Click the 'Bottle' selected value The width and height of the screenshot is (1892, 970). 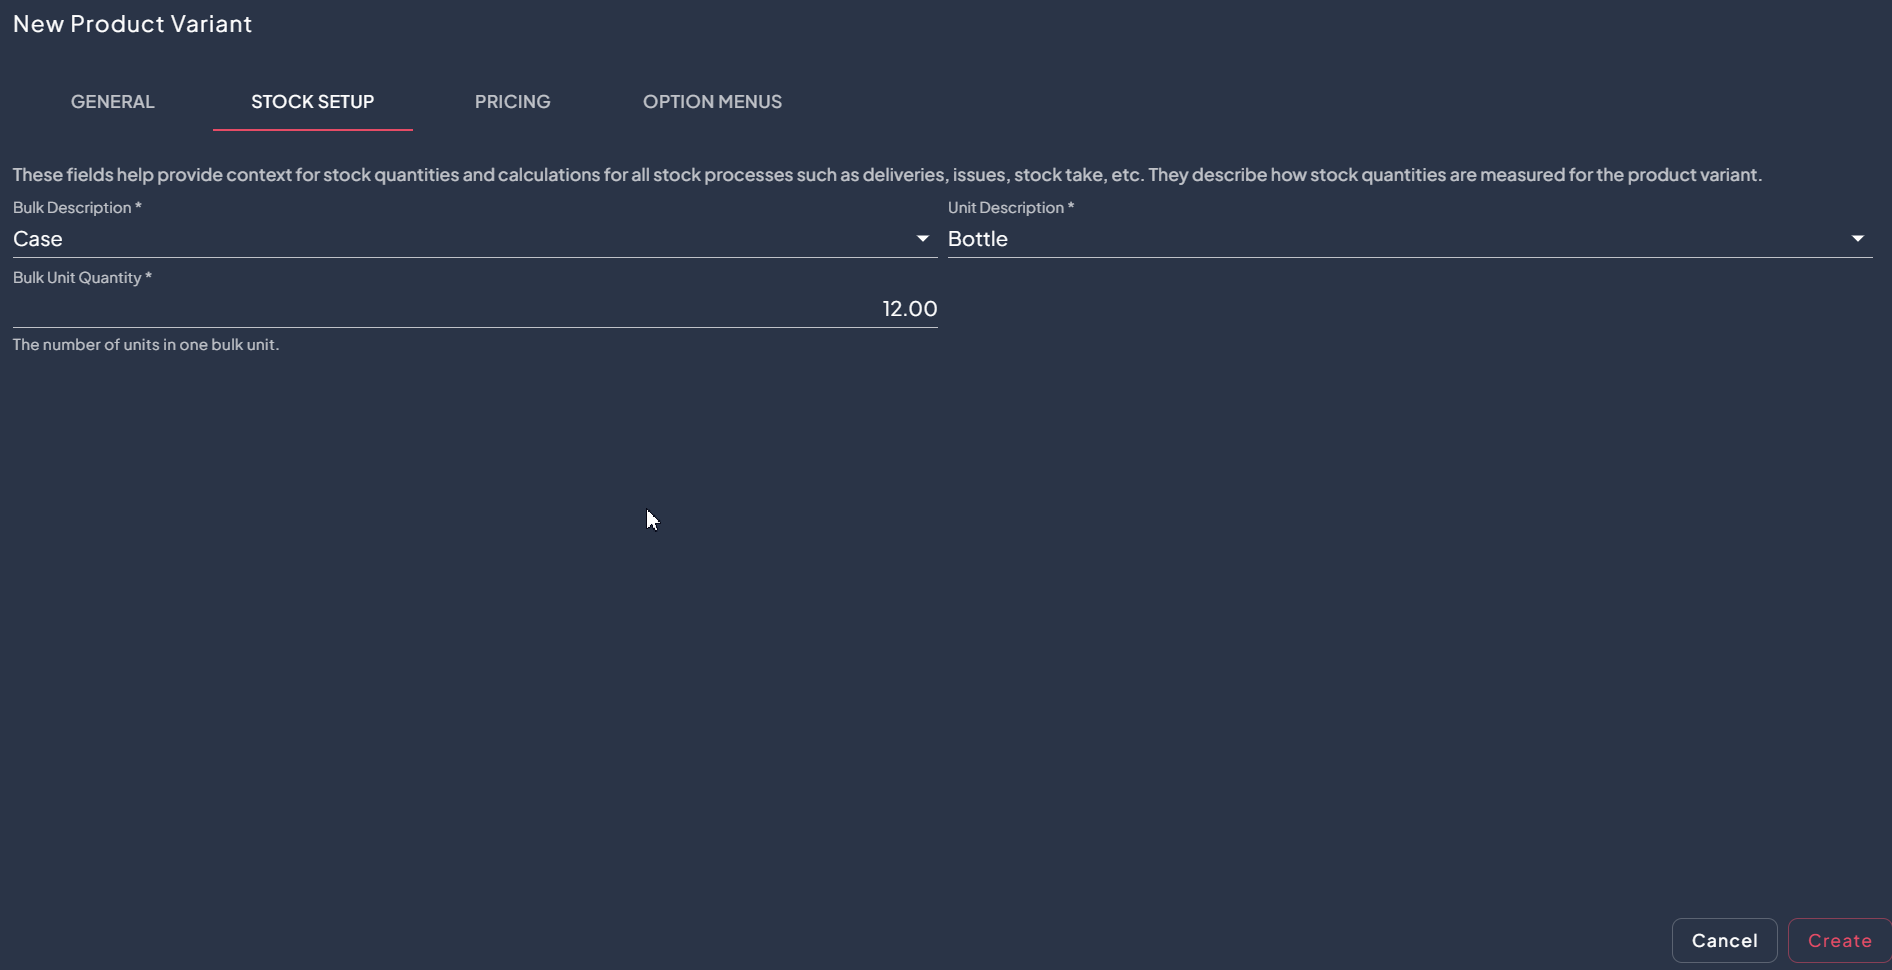[977, 239]
